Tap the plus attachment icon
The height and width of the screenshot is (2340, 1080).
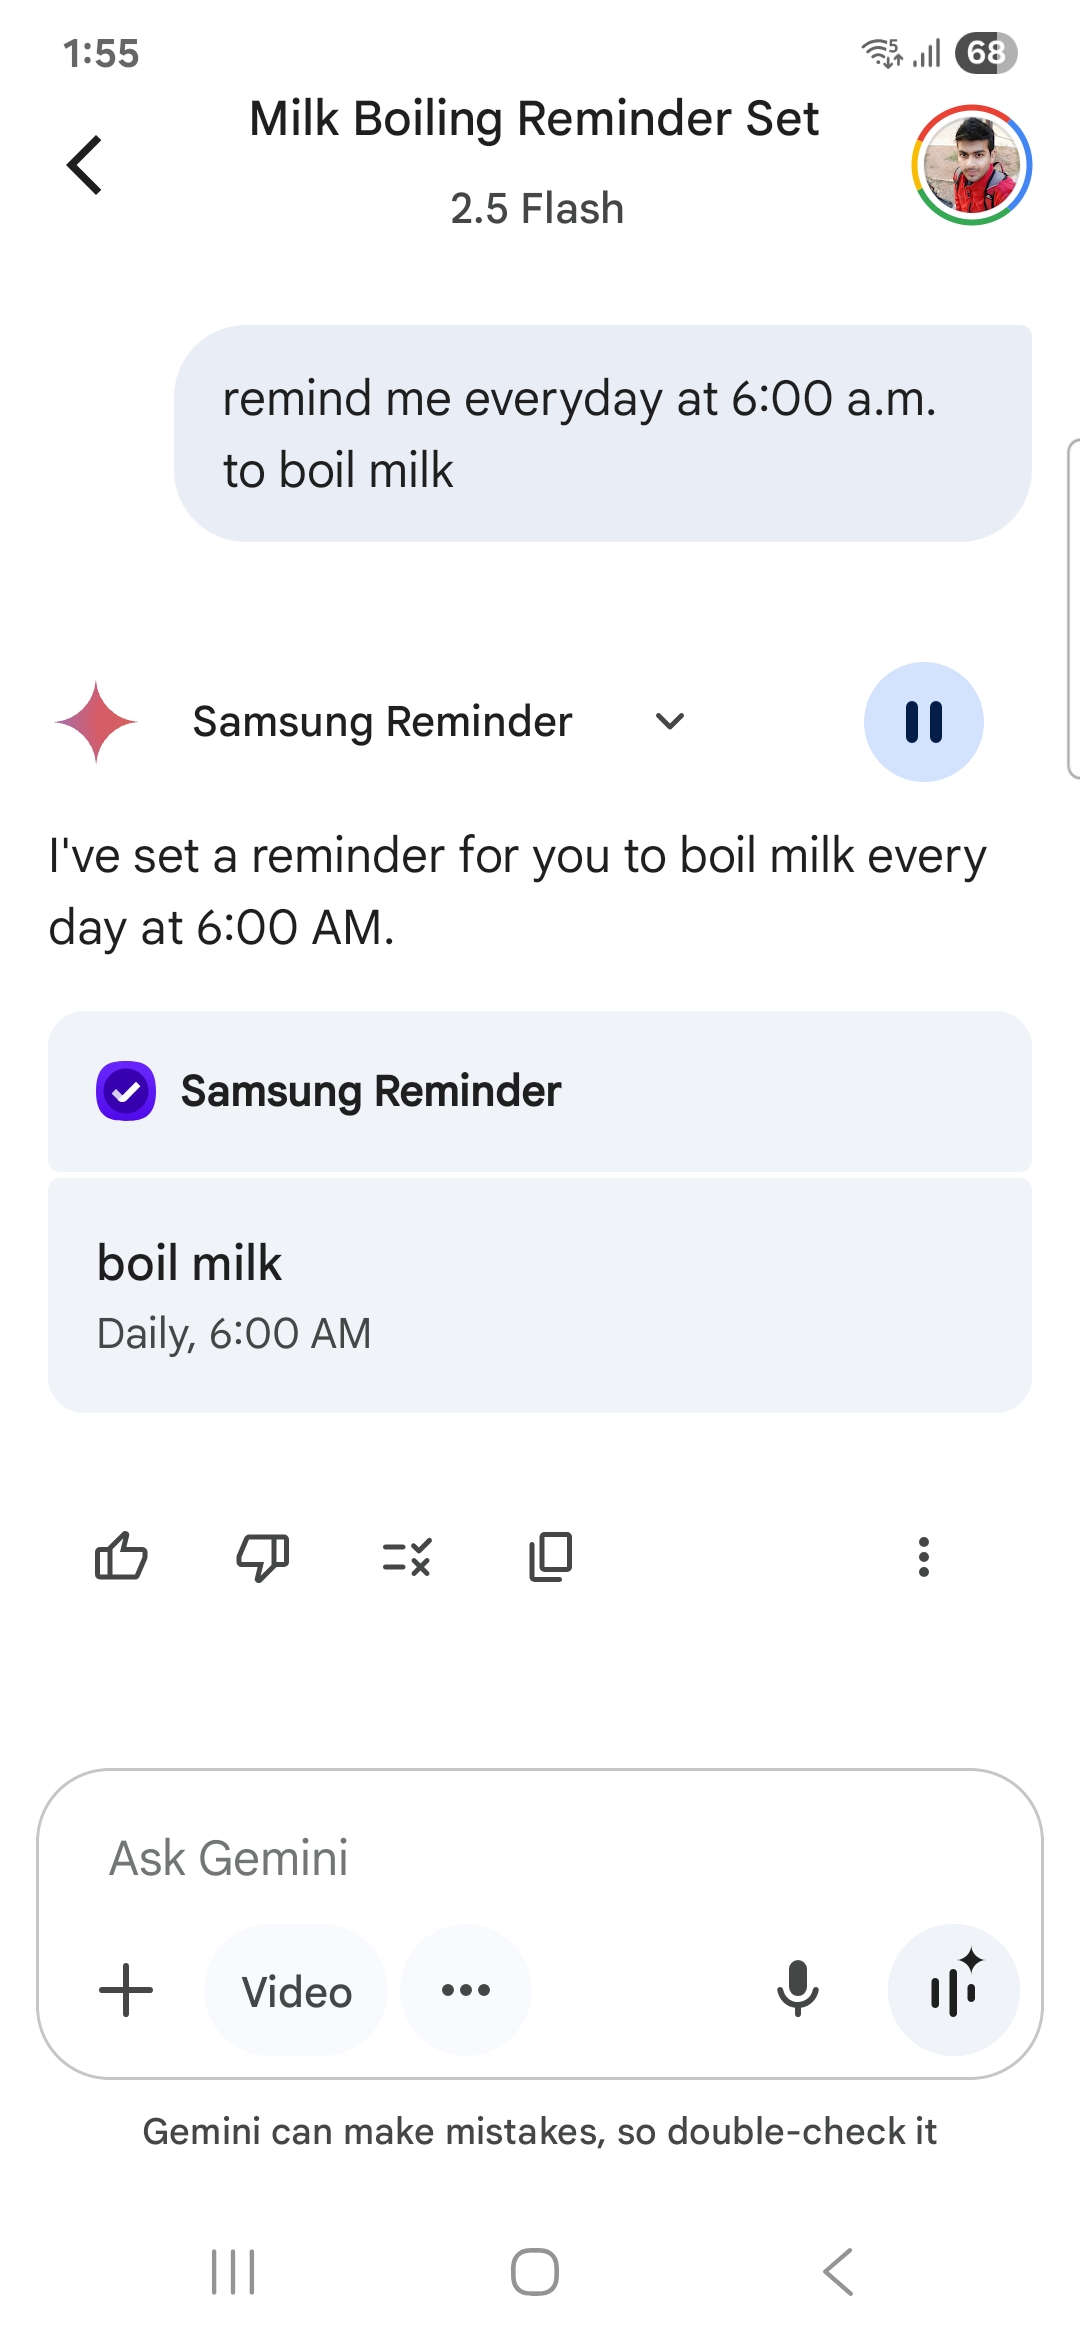[126, 1990]
